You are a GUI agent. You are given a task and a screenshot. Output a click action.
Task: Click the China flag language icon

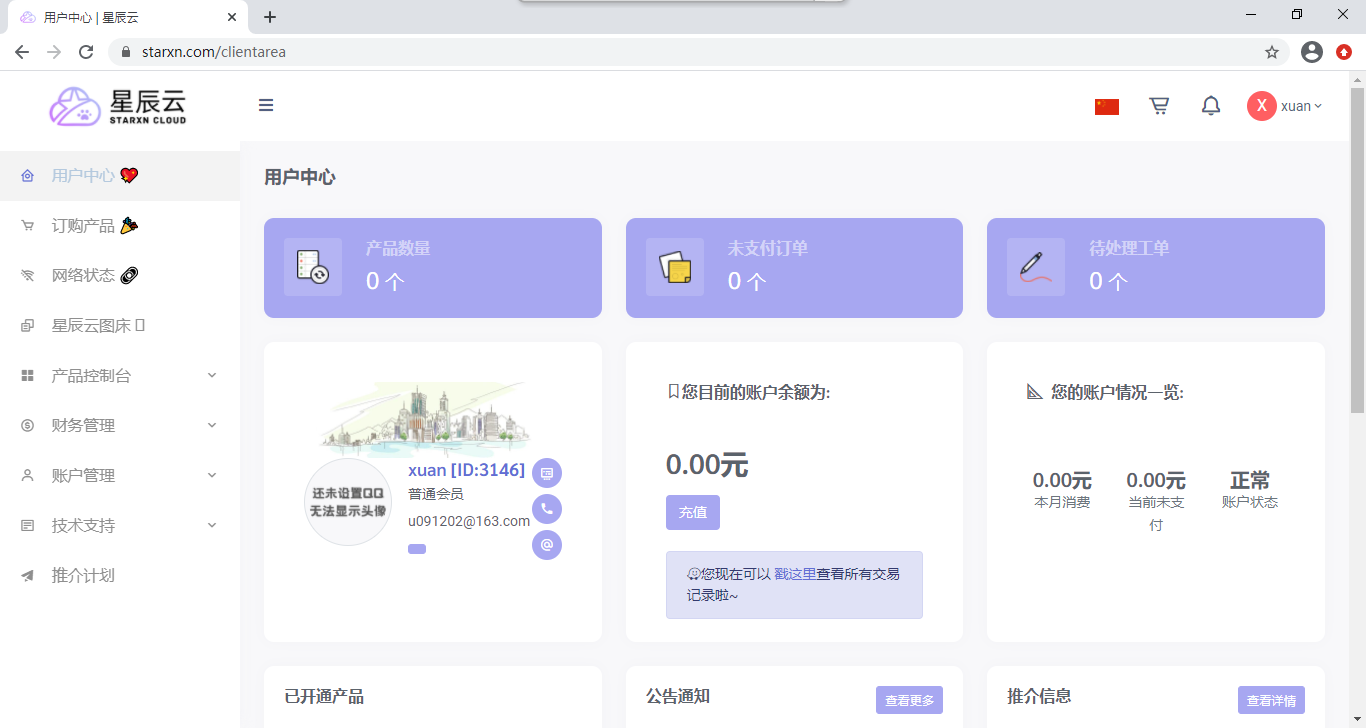(1107, 106)
